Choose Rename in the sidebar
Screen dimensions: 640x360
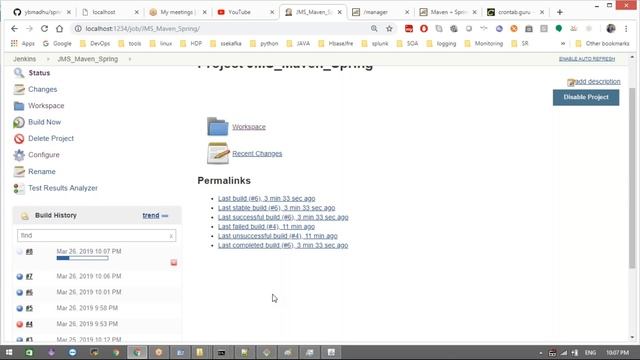42,171
